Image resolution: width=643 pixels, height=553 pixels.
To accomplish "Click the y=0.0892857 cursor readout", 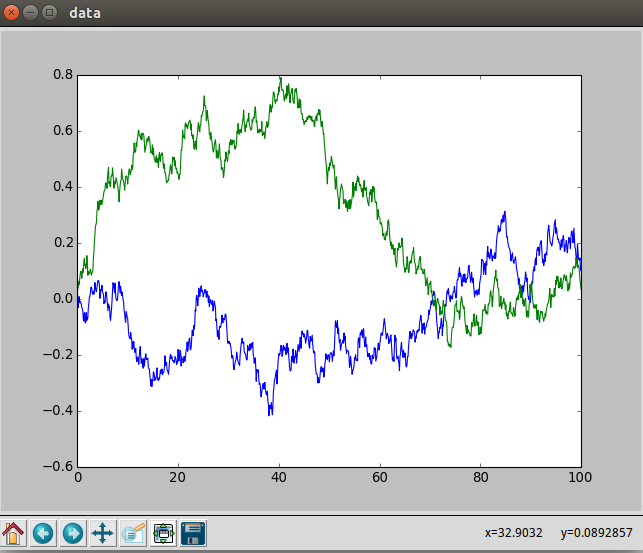I will (x=597, y=533).
